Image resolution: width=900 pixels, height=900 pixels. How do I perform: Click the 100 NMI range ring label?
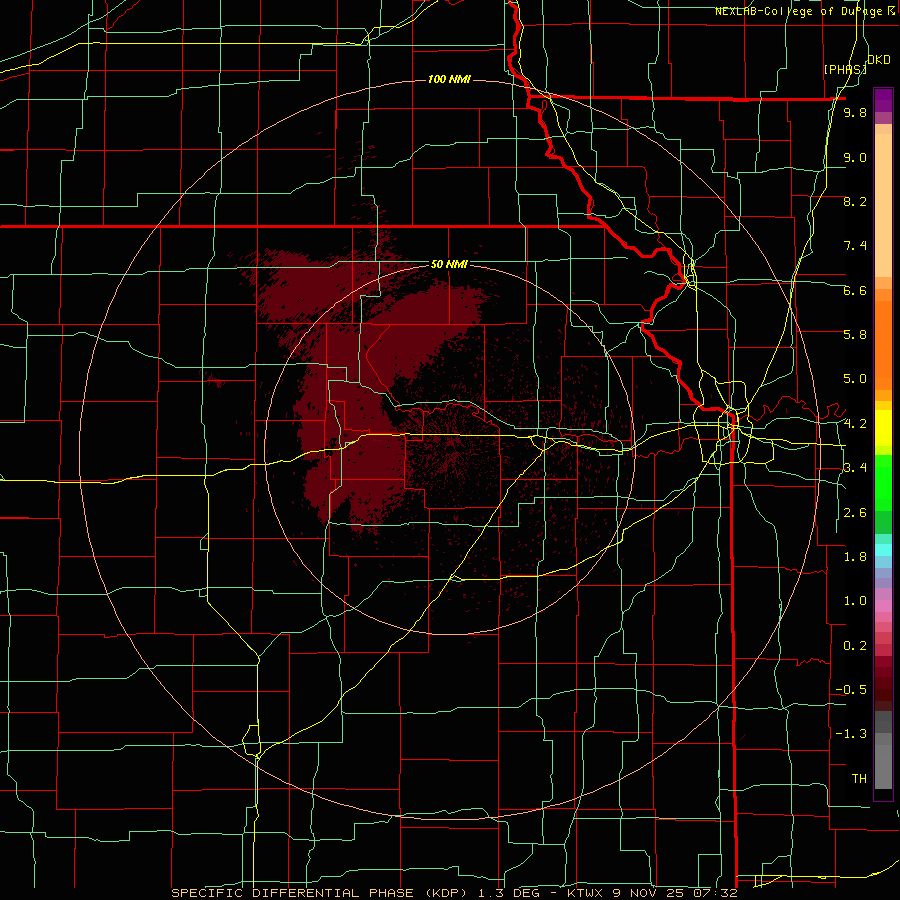point(449,79)
